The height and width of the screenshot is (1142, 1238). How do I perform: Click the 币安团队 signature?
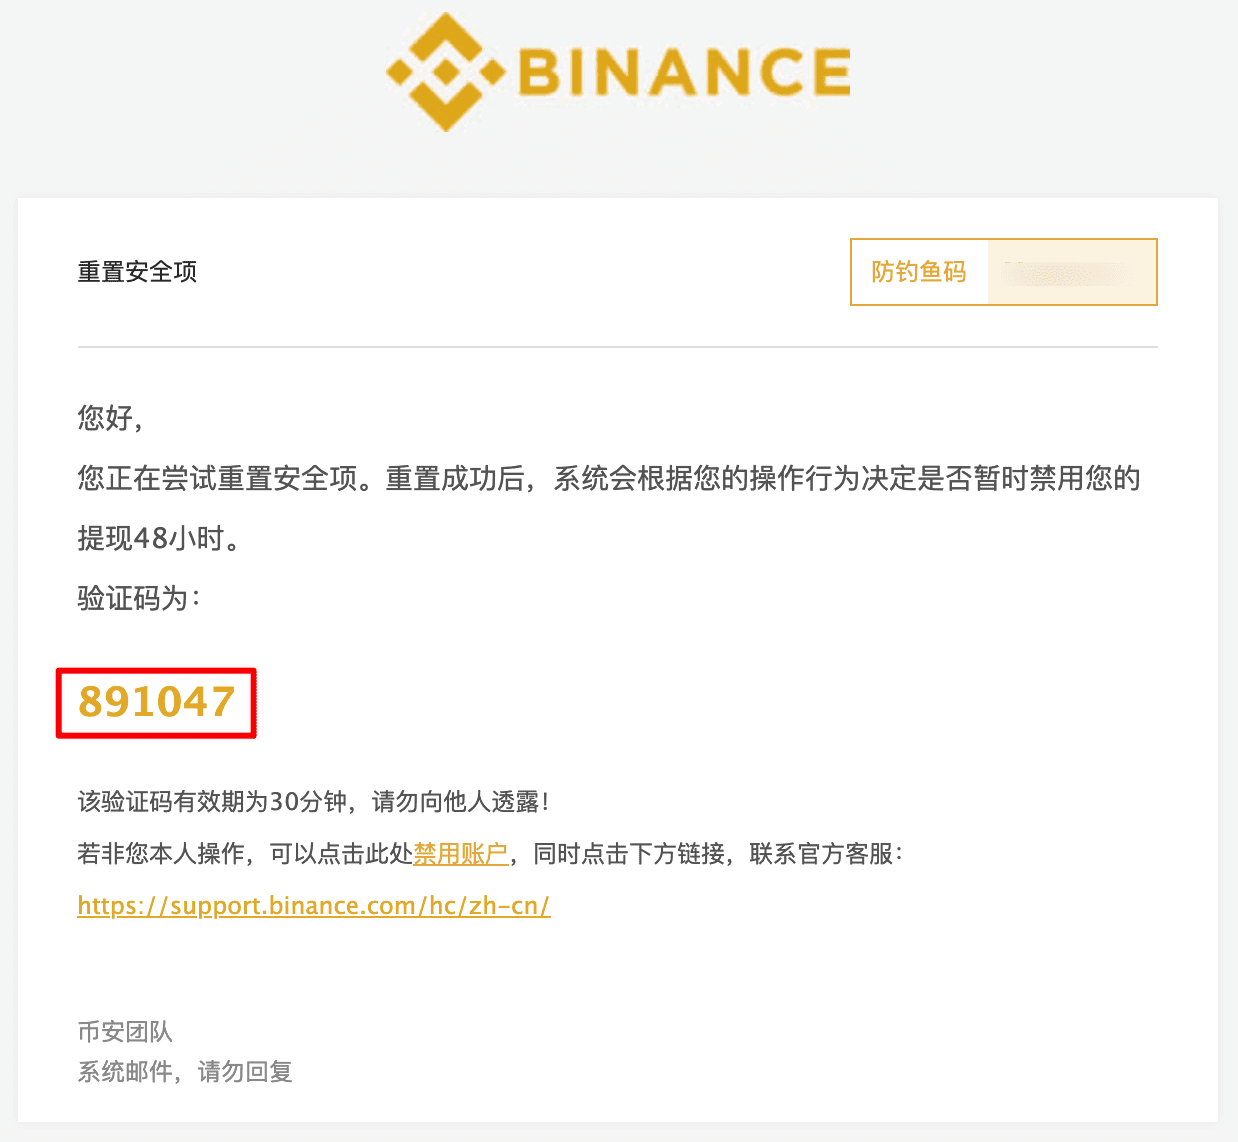pos(126,1032)
